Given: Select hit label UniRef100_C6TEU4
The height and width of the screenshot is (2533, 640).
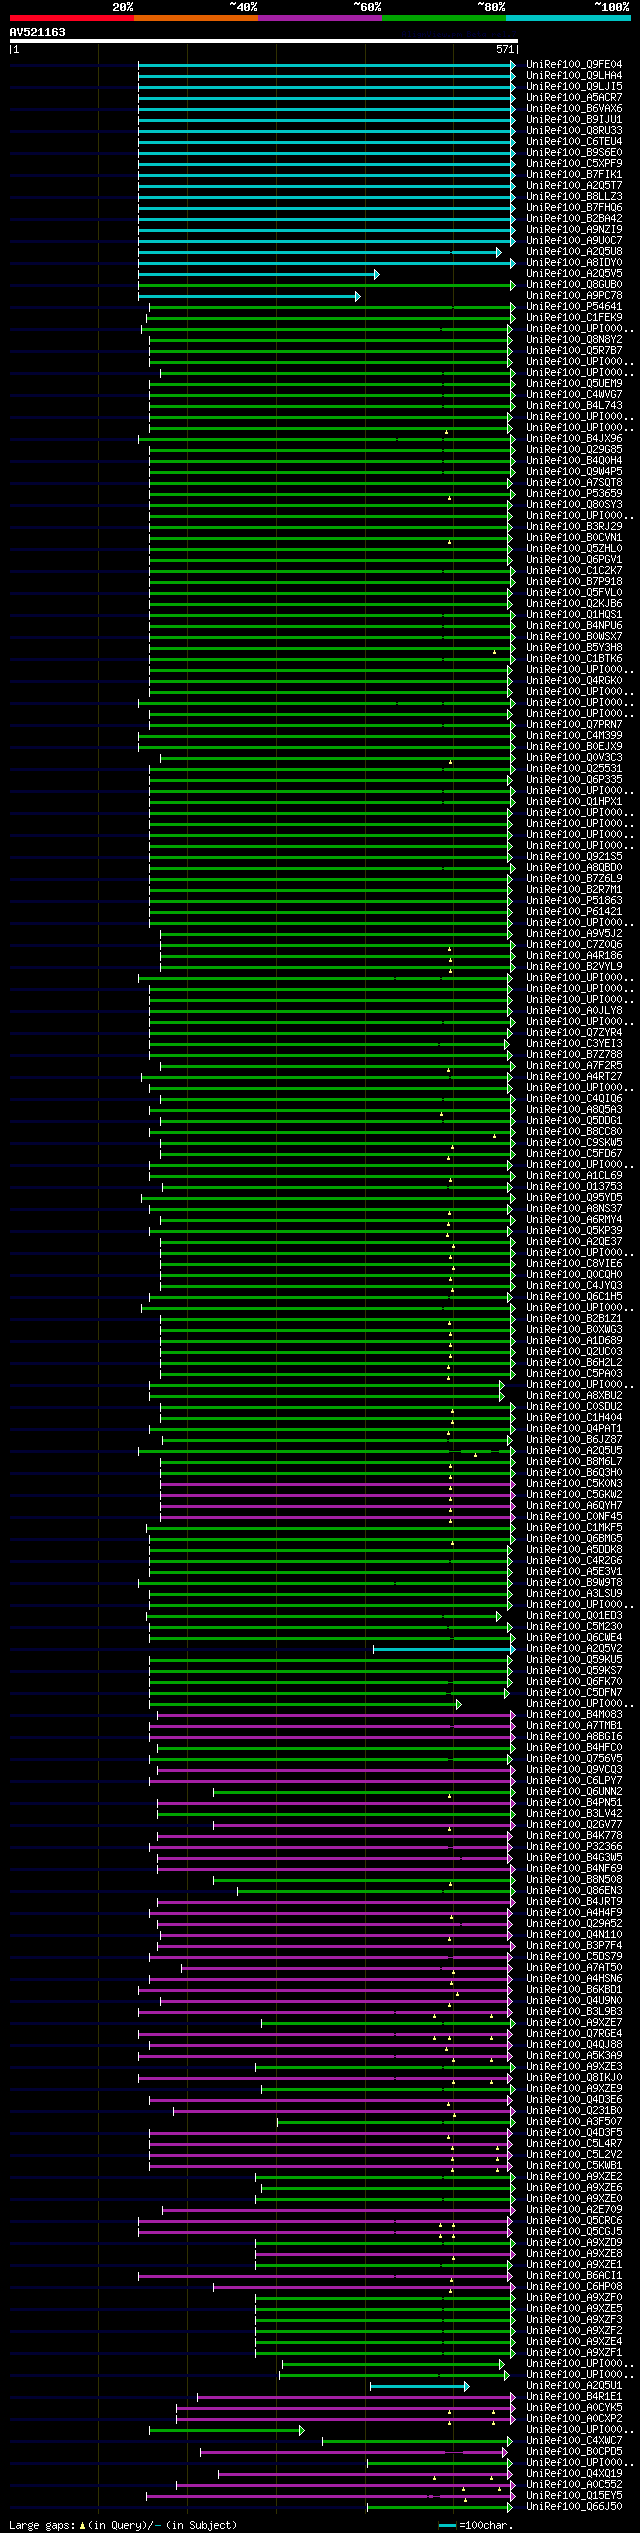Looking at the screenshot, I should pyautogui.click(x=574, y=142).
